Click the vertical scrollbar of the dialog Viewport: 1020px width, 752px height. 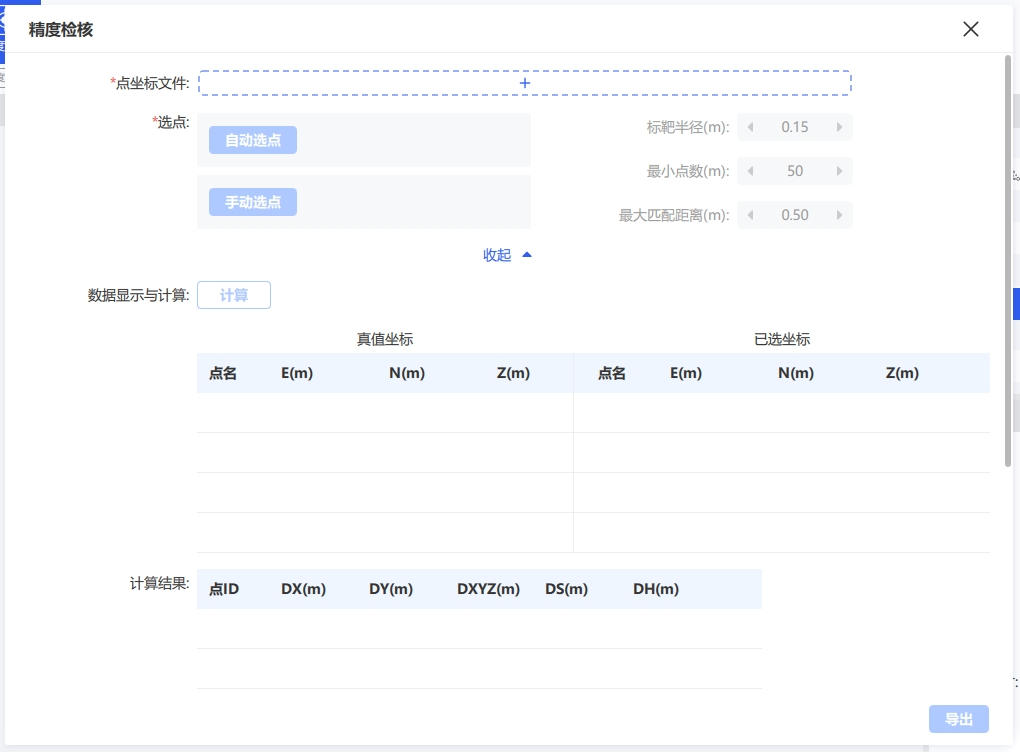tap(1008, 260)
